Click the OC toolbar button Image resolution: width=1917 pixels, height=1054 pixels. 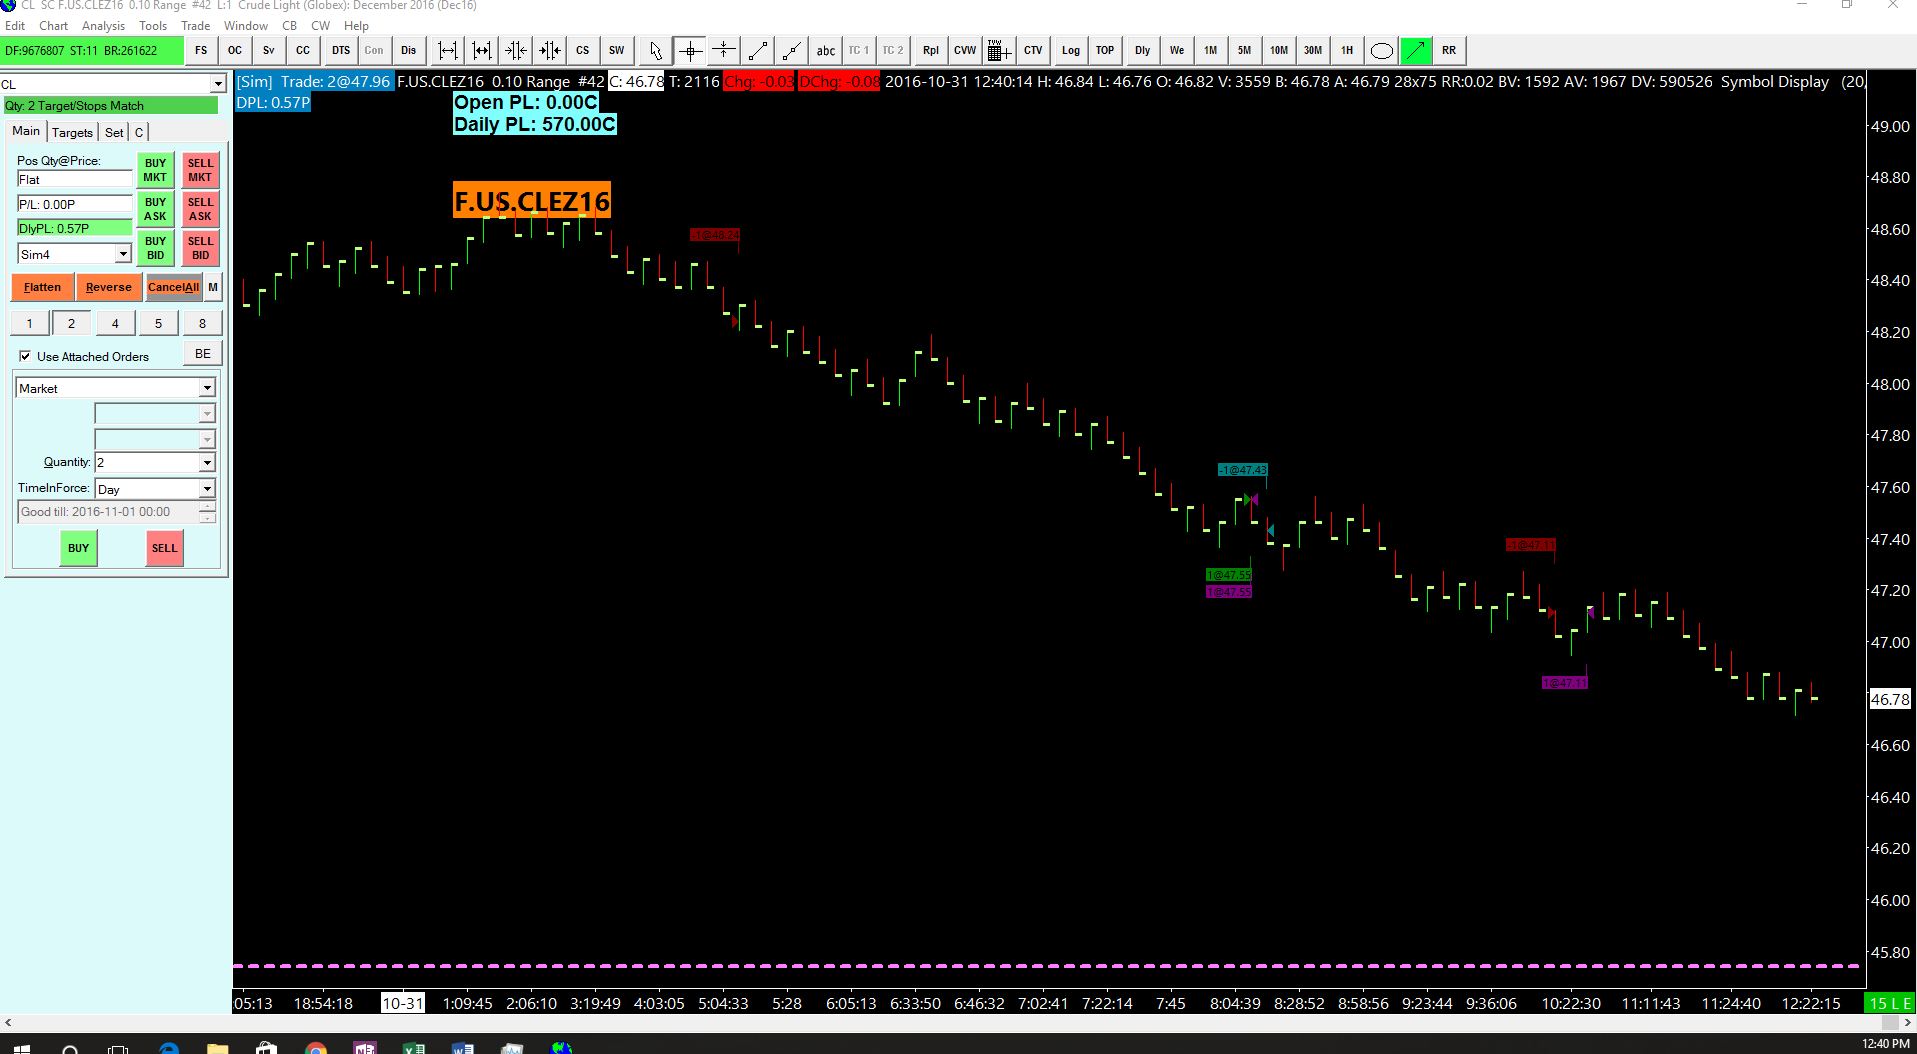[235, 50]
